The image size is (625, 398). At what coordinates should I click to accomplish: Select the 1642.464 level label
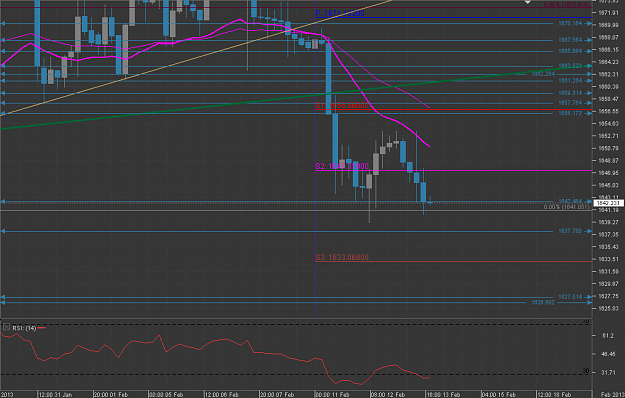570,201
